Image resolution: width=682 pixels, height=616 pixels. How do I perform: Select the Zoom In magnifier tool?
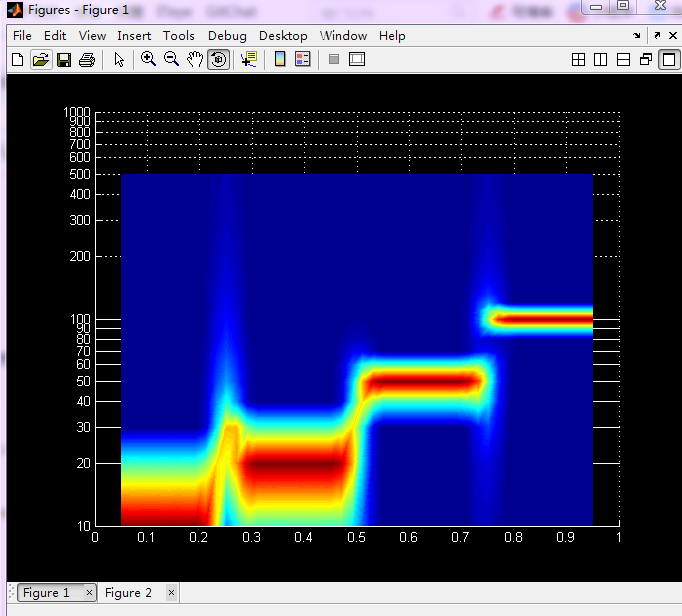(148, 60)
